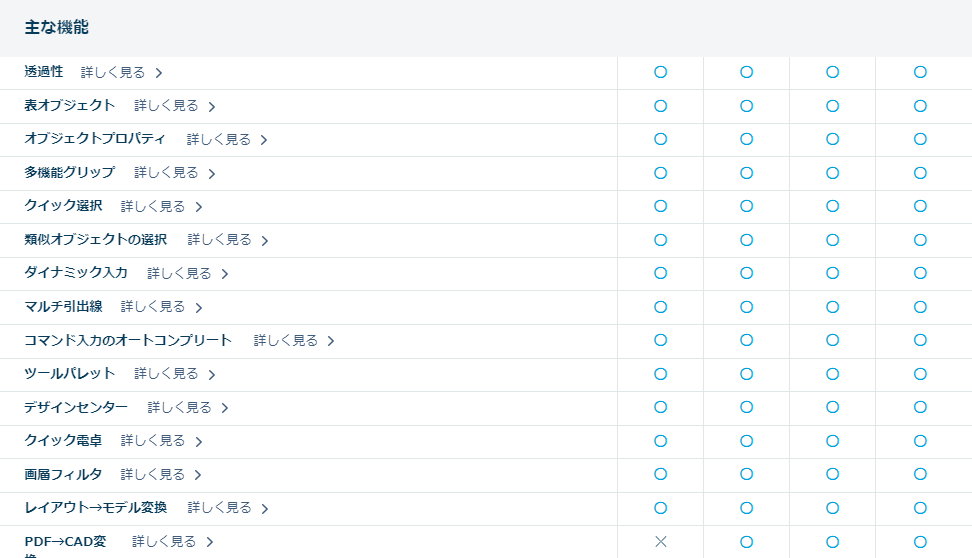Open 詳しく見る for クイック電卓
This screenshot has height=558, width=972.
(152, 441)
